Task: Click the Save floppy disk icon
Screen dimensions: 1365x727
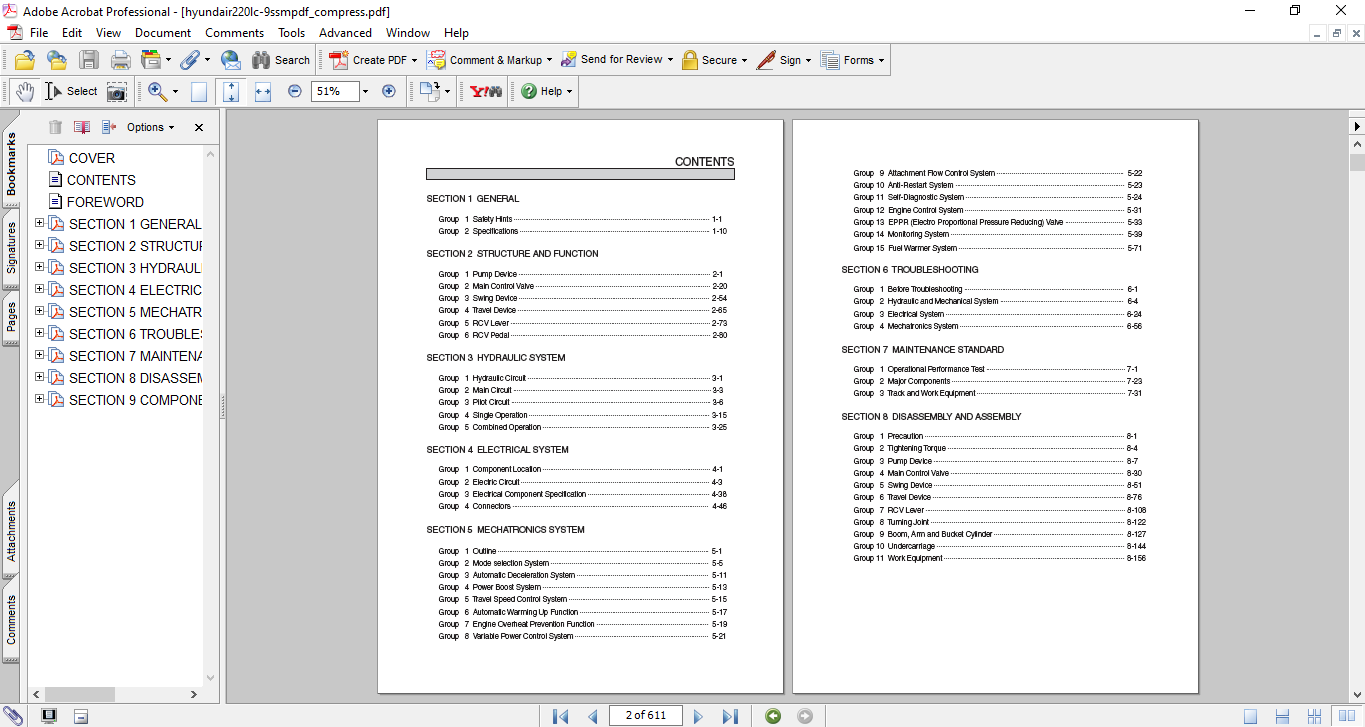Action: [89, 60]
